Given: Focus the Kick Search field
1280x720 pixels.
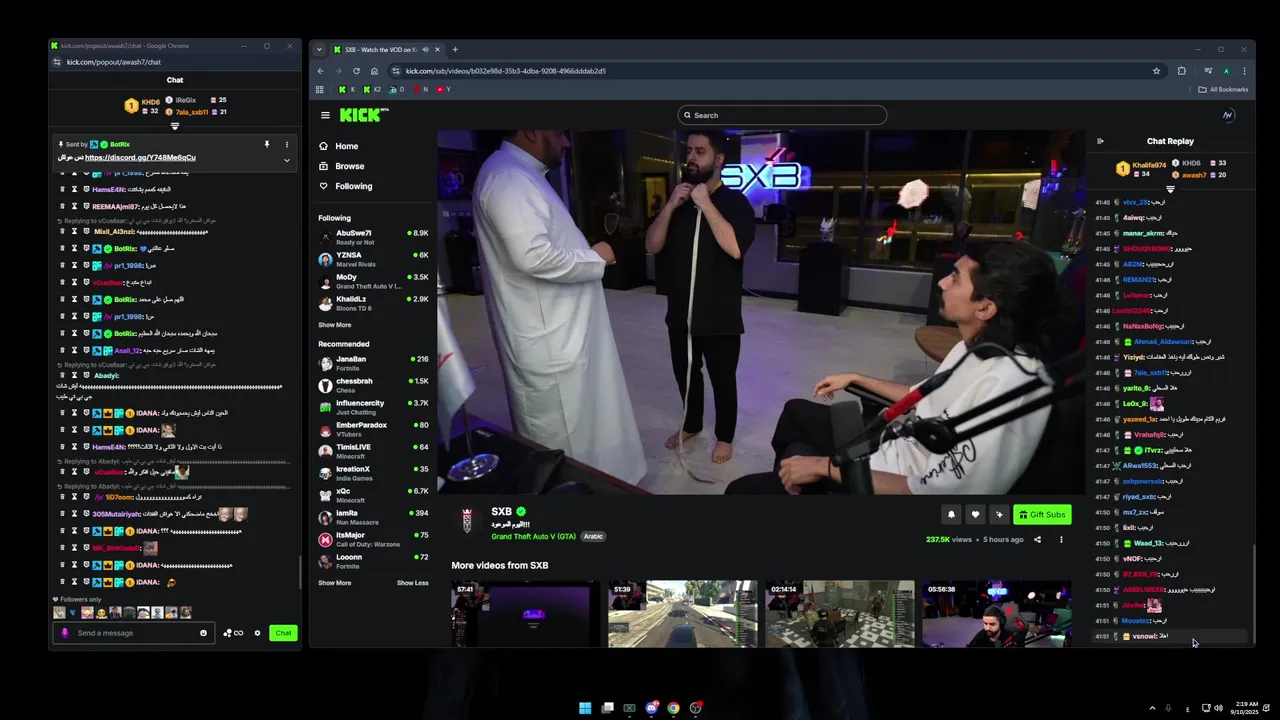Looking at the screenshot, I should [782, 115].
